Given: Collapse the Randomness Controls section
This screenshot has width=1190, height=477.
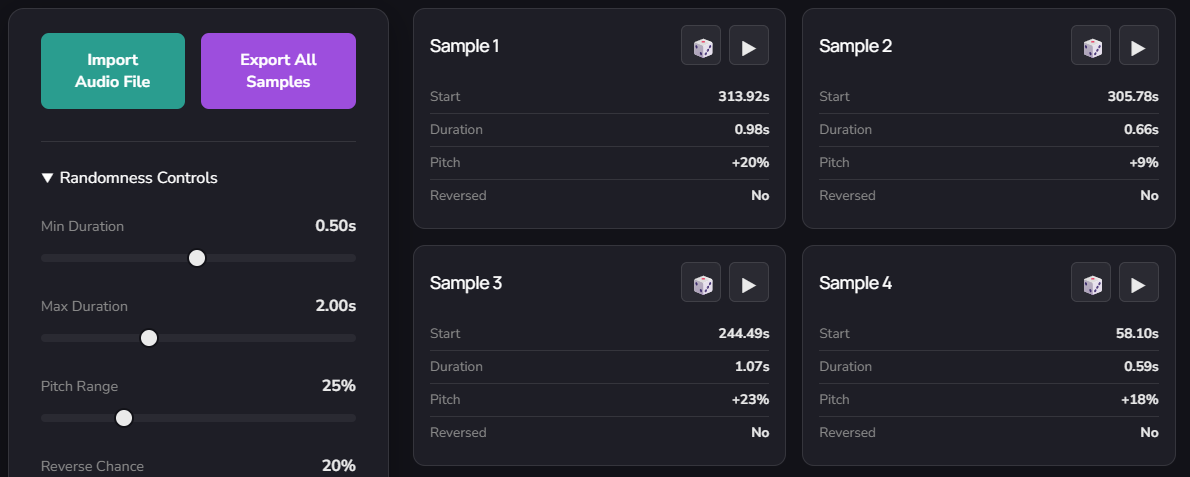Looking at the screenshot, I should click(x=129, y=178).
